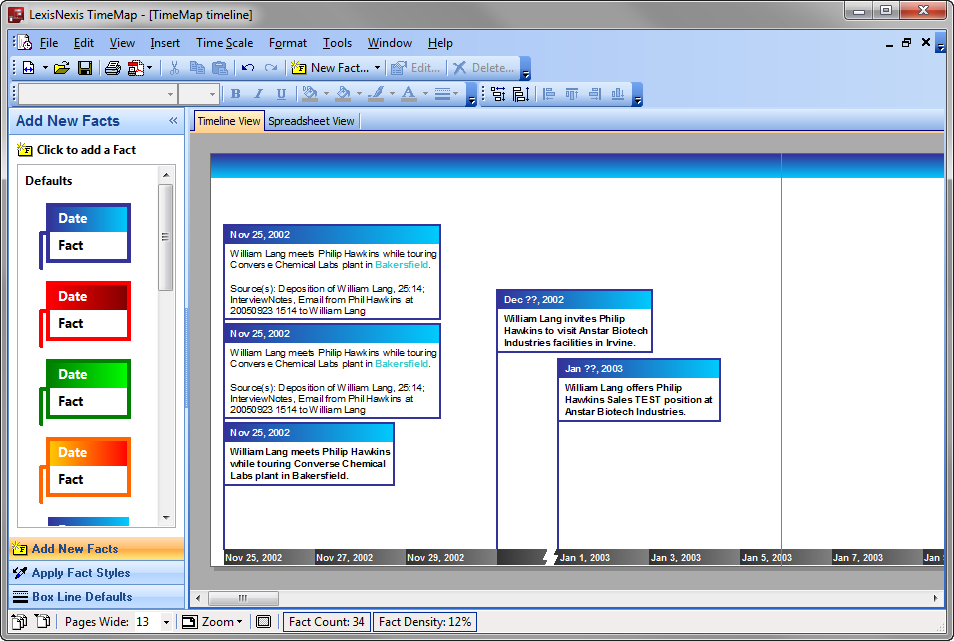Viewport: 954px width, 641px height.
Task: Open the Apply Fact Styles panel
Action: [97, 573]
